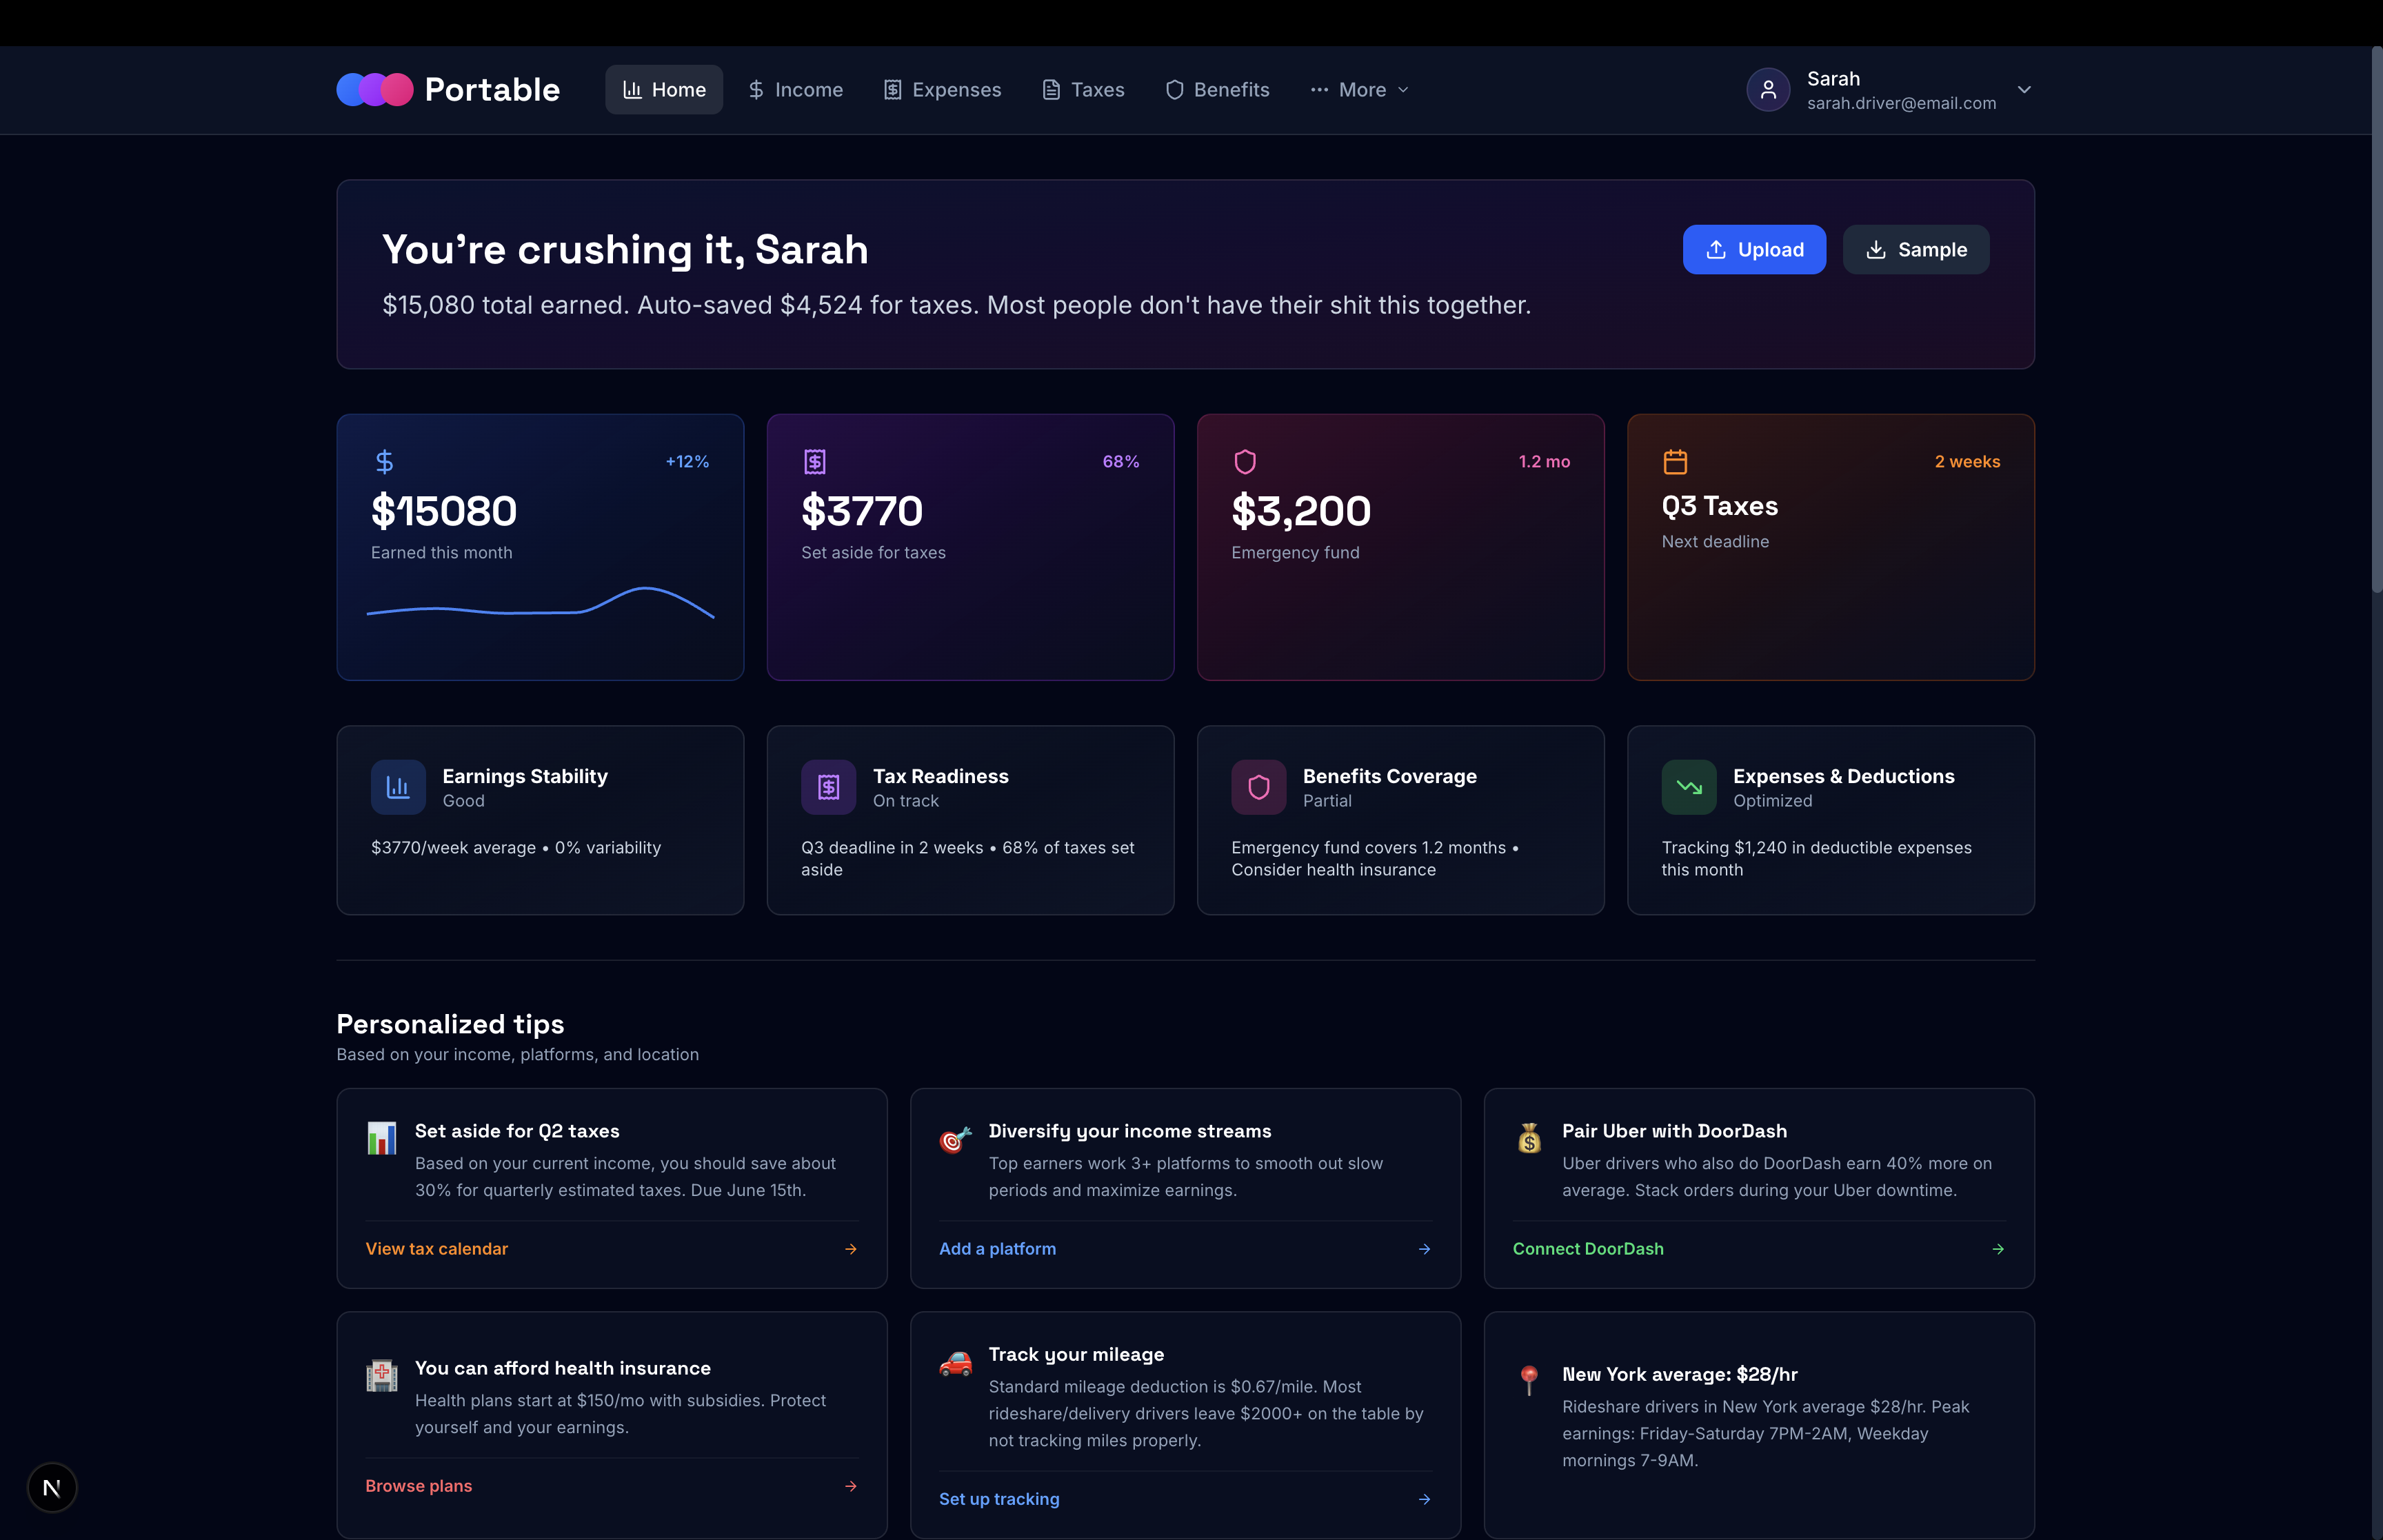Click the dollar icon on earnings card
Image resolution: width=2383 pixels, height=1540 pixels.
coord(384,462)
